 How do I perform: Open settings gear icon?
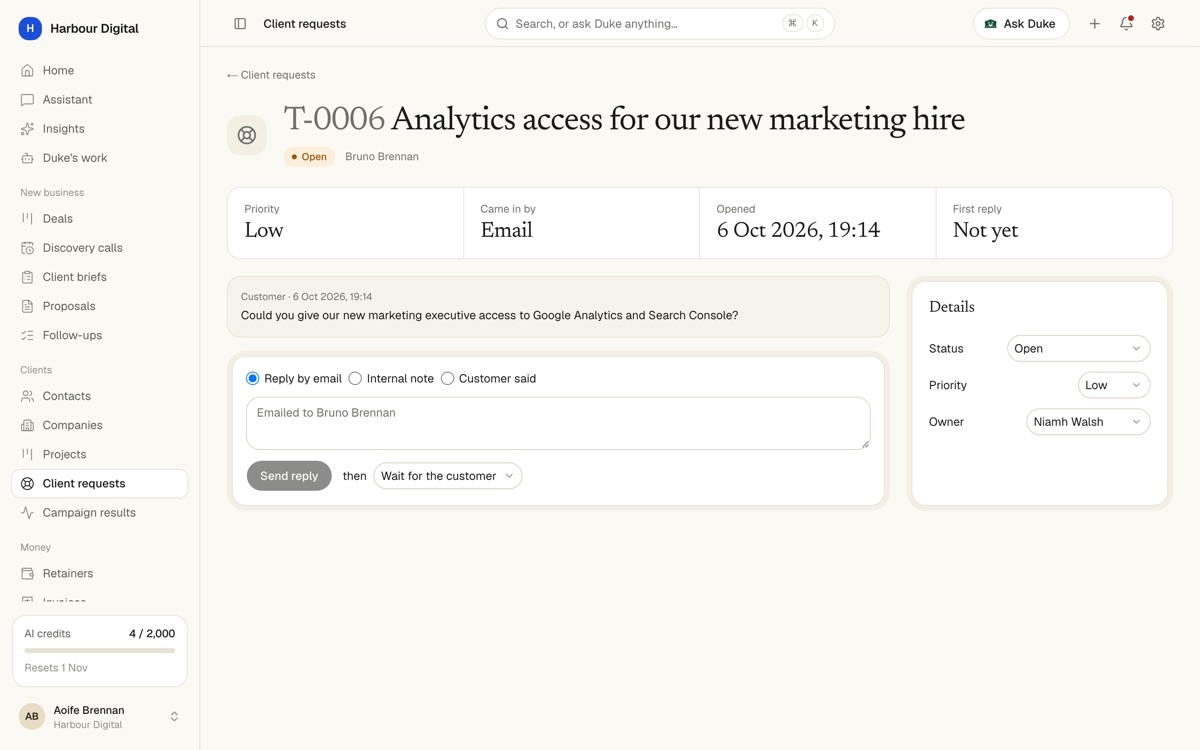point(1158,24)
